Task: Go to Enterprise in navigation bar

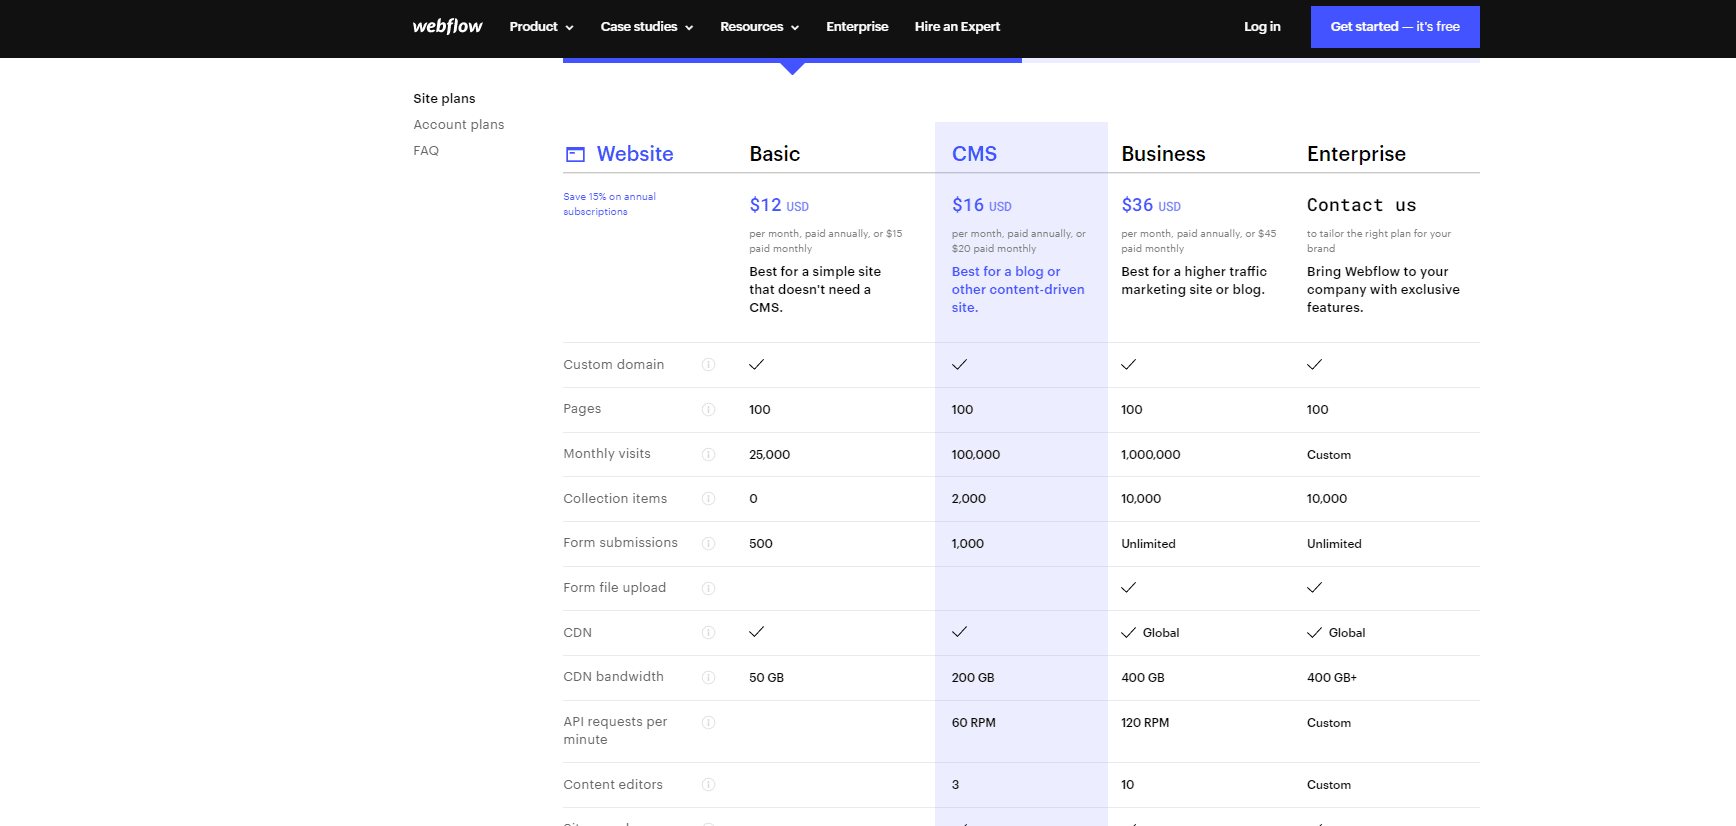Action: (x=857, y=27)
